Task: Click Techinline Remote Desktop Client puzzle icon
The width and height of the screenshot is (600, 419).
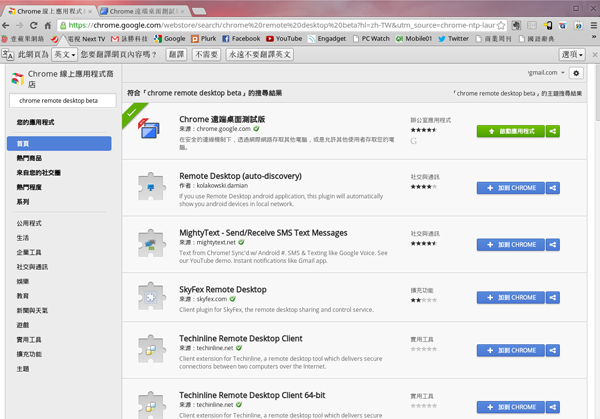Action: point(152,349)
